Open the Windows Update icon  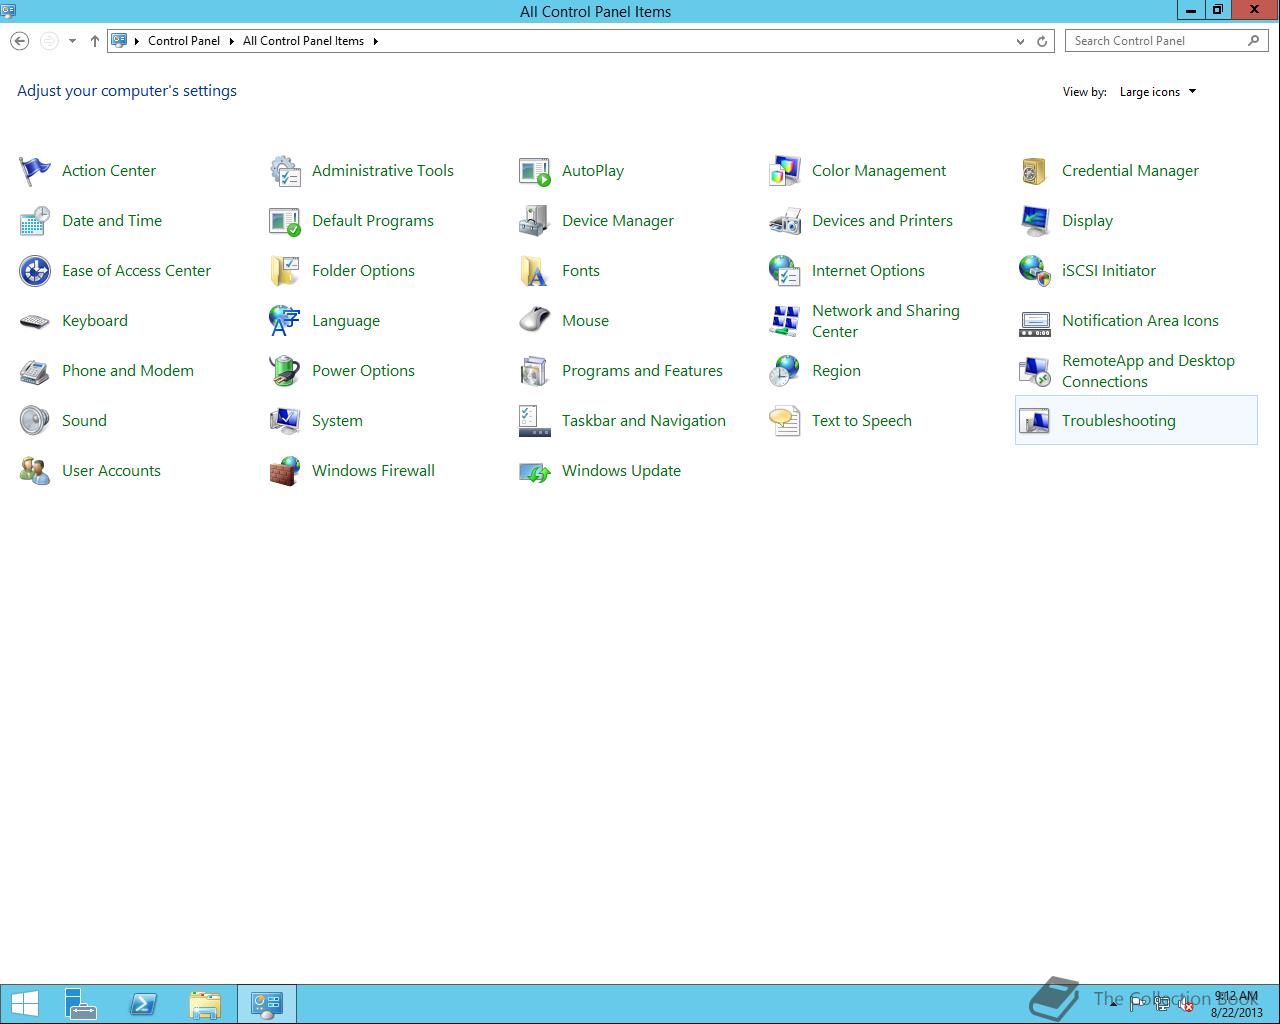[x=535, y=471]
